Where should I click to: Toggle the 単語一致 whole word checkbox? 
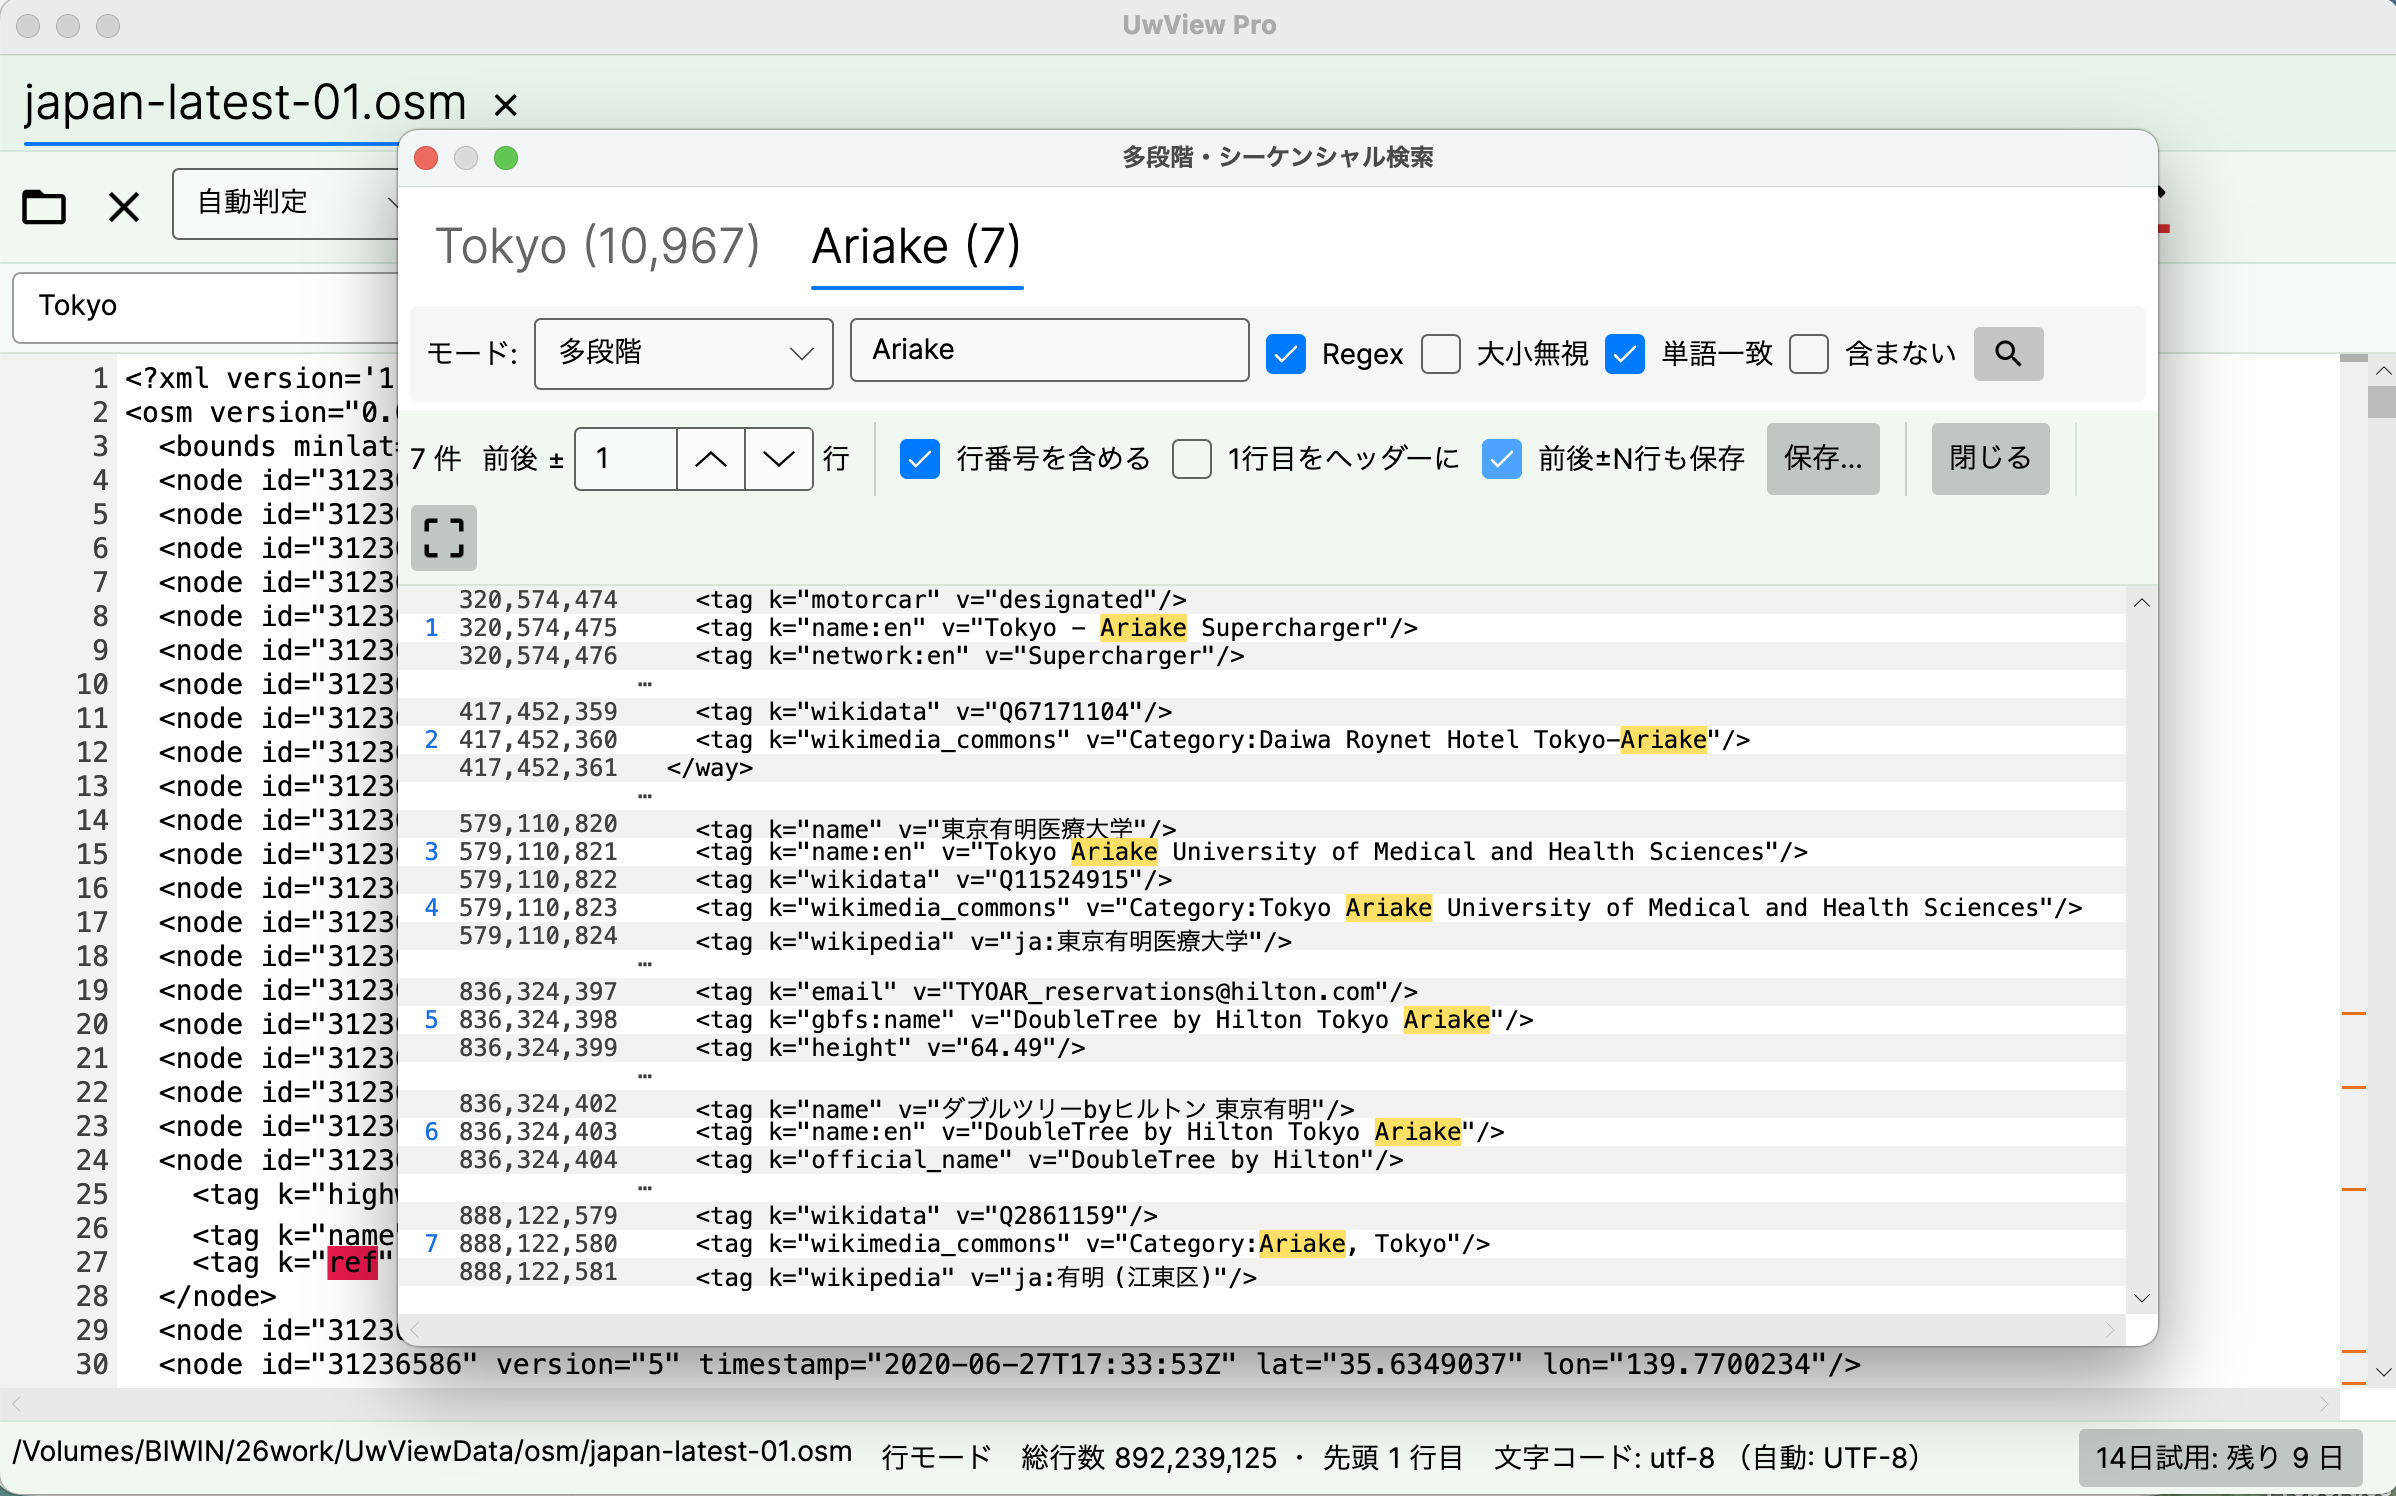pos(1625,354)
